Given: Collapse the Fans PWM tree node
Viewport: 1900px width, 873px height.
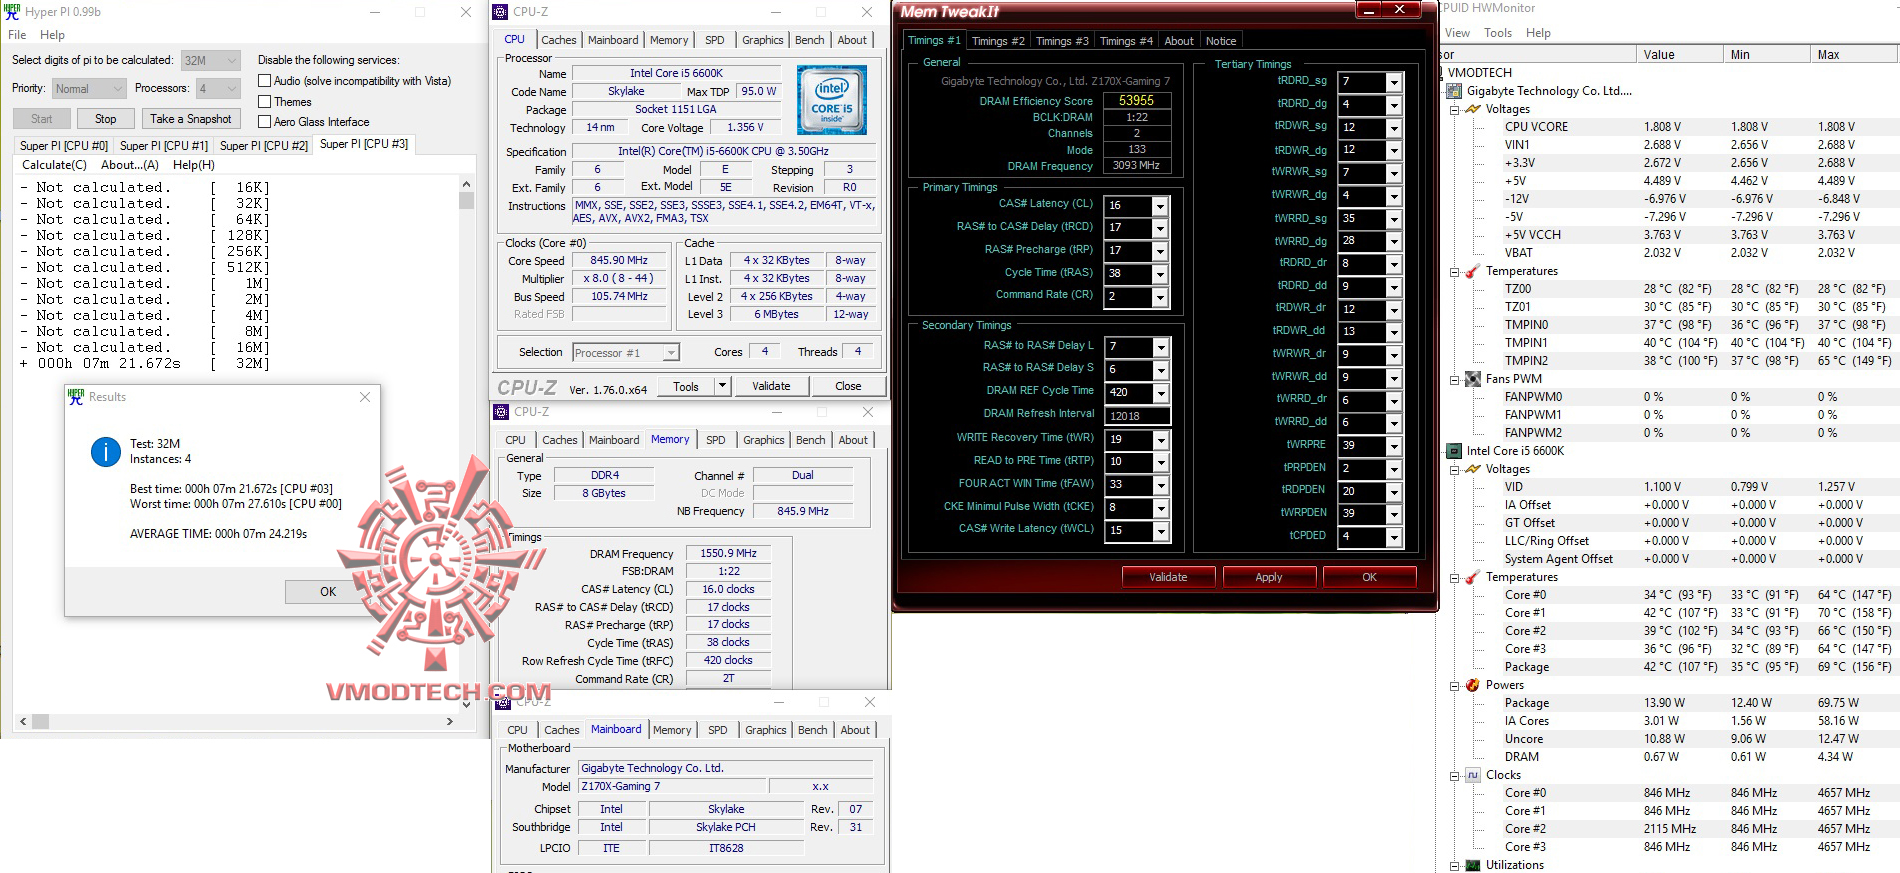Looking at the screenshot, I should [x=1455, y=380].
